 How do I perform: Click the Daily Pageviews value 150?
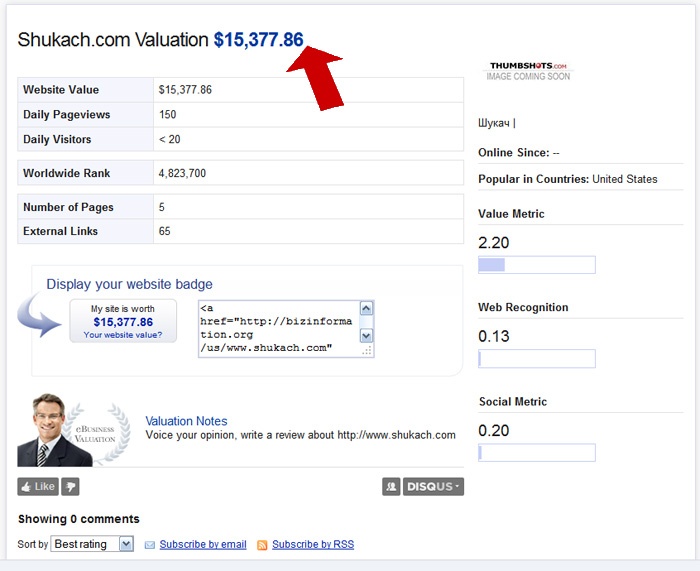(x=167, y=115)
